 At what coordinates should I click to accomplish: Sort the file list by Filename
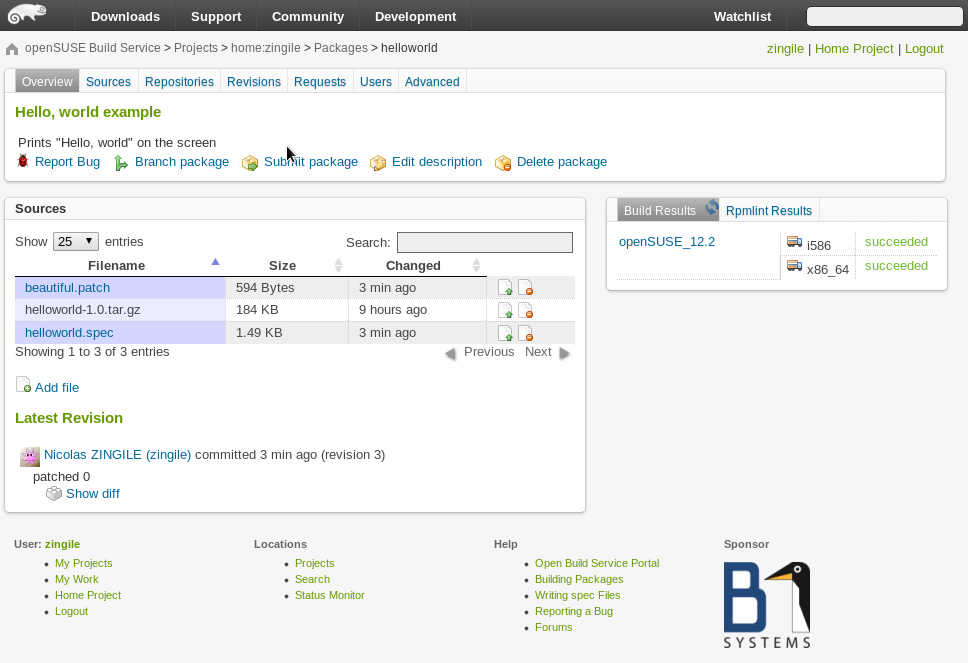[x=116, y=265]
